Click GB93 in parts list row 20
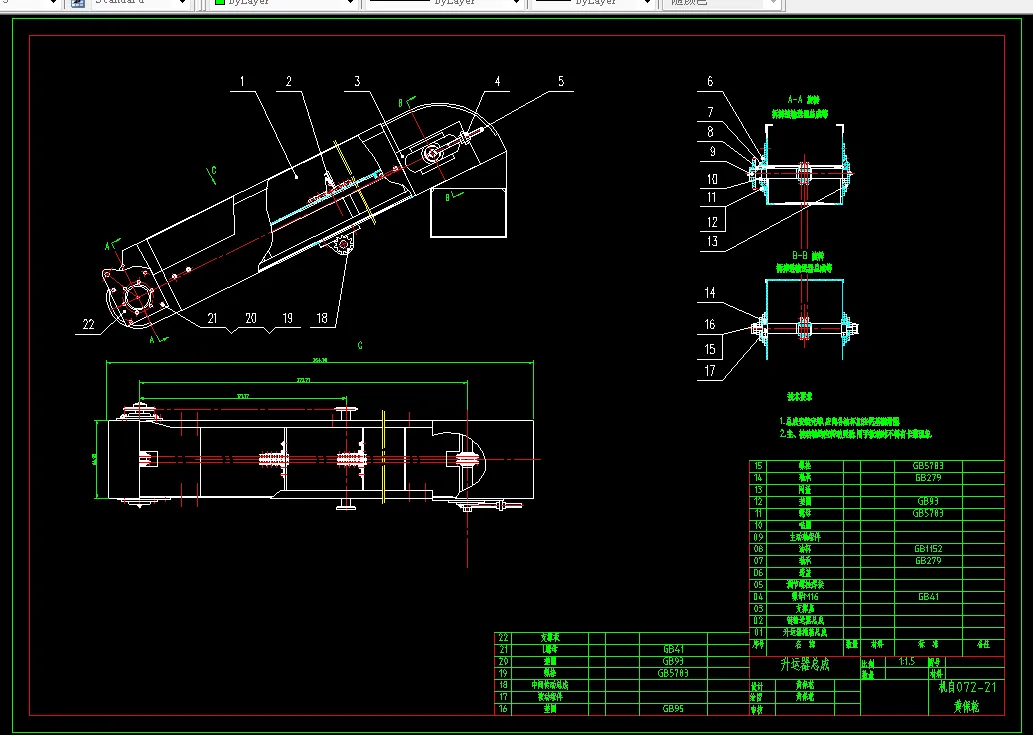Viewport: 1033px width, 735px height. pyautogui.click(x=673, y=661)
